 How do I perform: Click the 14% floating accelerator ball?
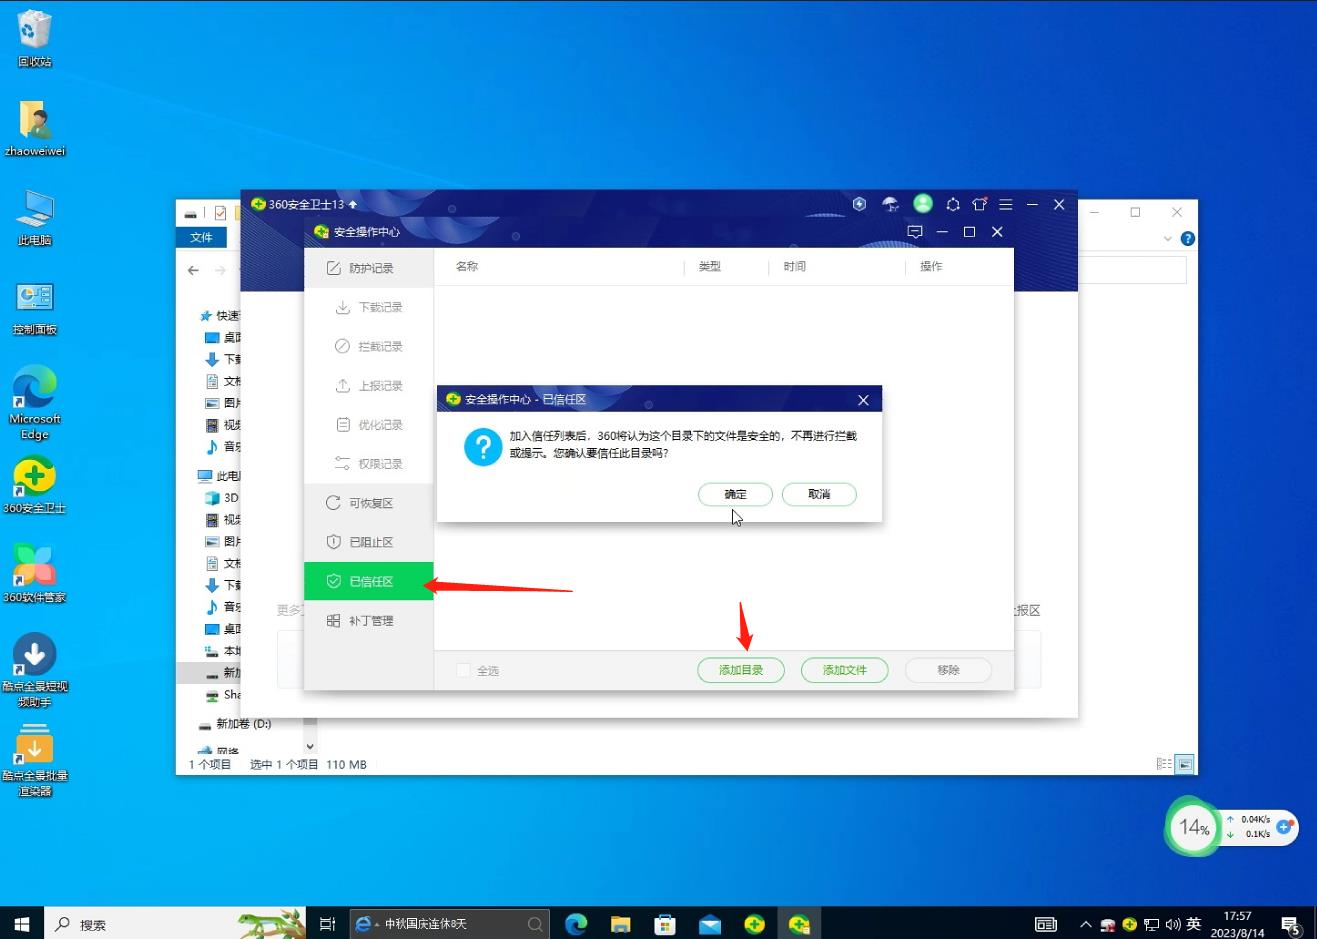(1193, 827)
